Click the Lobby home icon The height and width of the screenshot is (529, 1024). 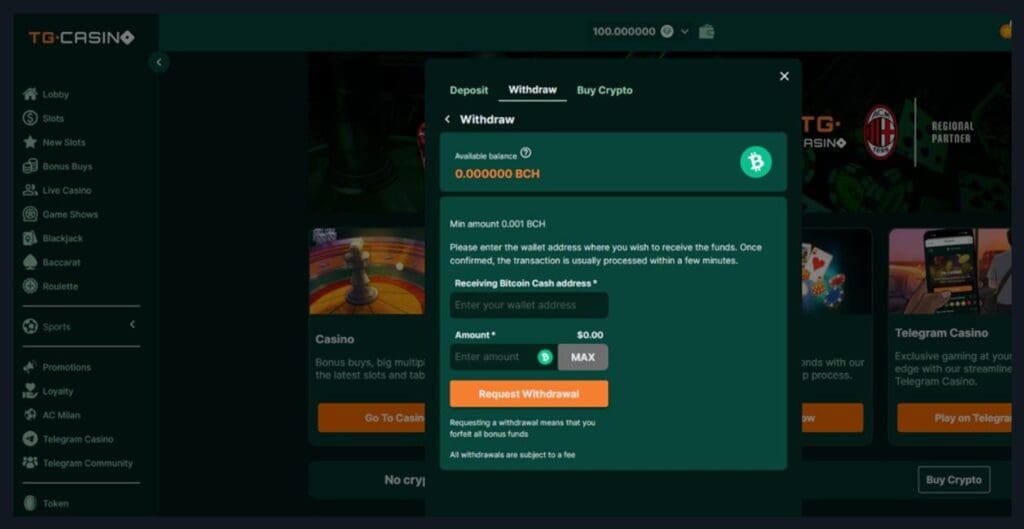30,94
